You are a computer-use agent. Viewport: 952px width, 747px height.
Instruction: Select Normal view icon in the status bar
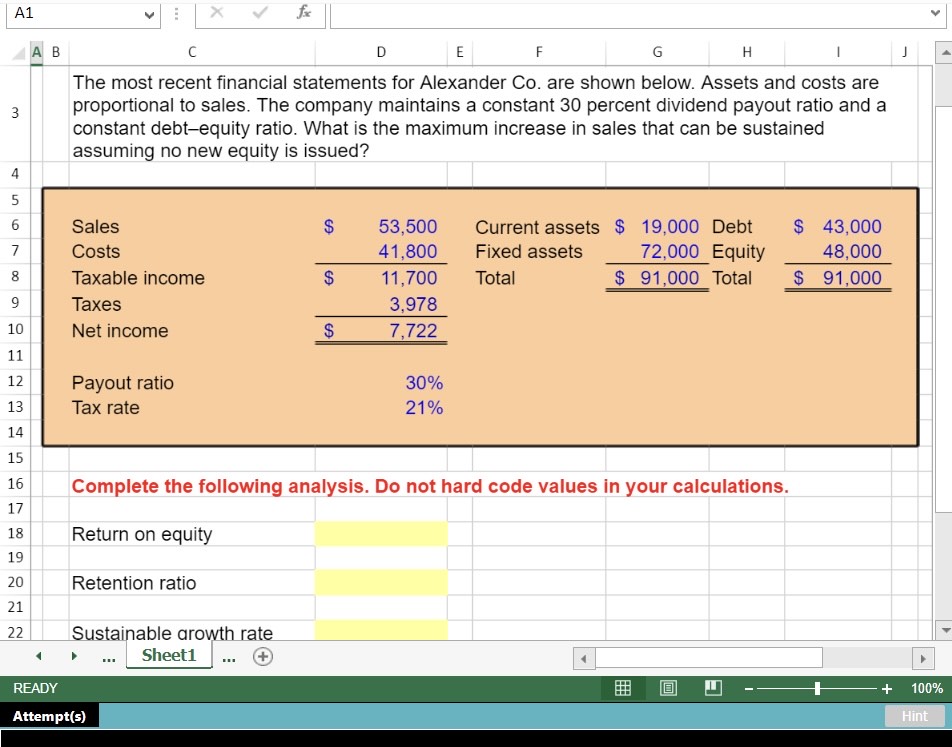click(x=624, y=688)
